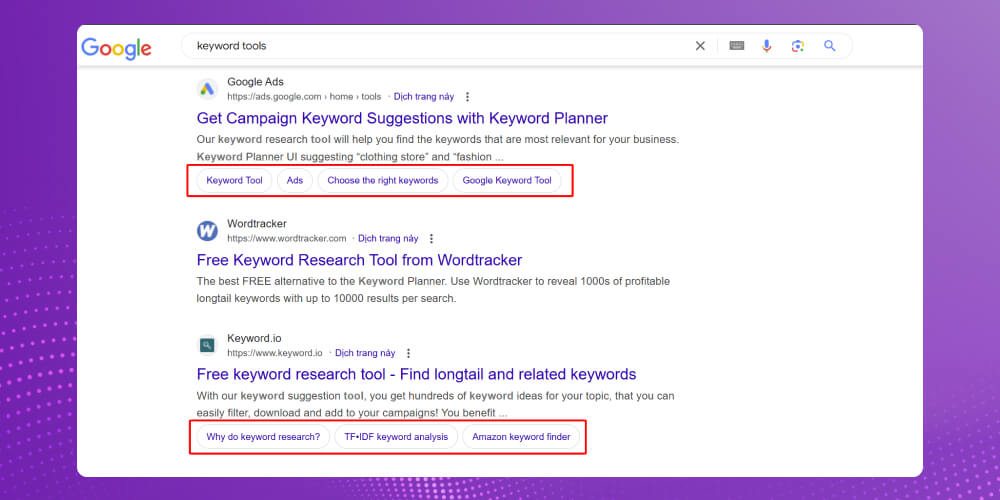Translate the Keyword.io page
The width and height of the screenshot is (1000, 500).
click(365, 353)
